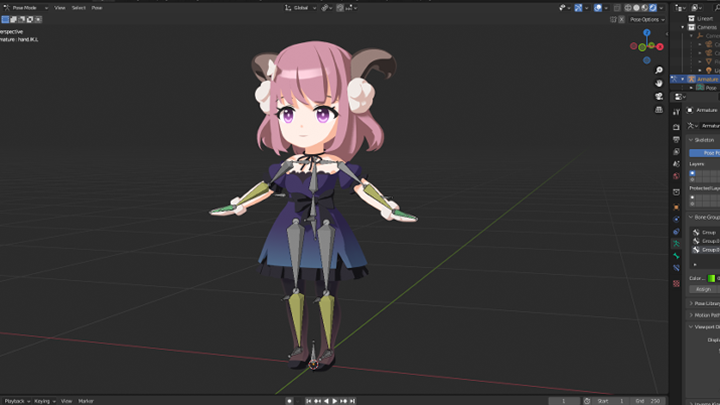This screenshot has width=720, height=405.
Task: Open the Pose Mode dropdown
Action: 26,8
